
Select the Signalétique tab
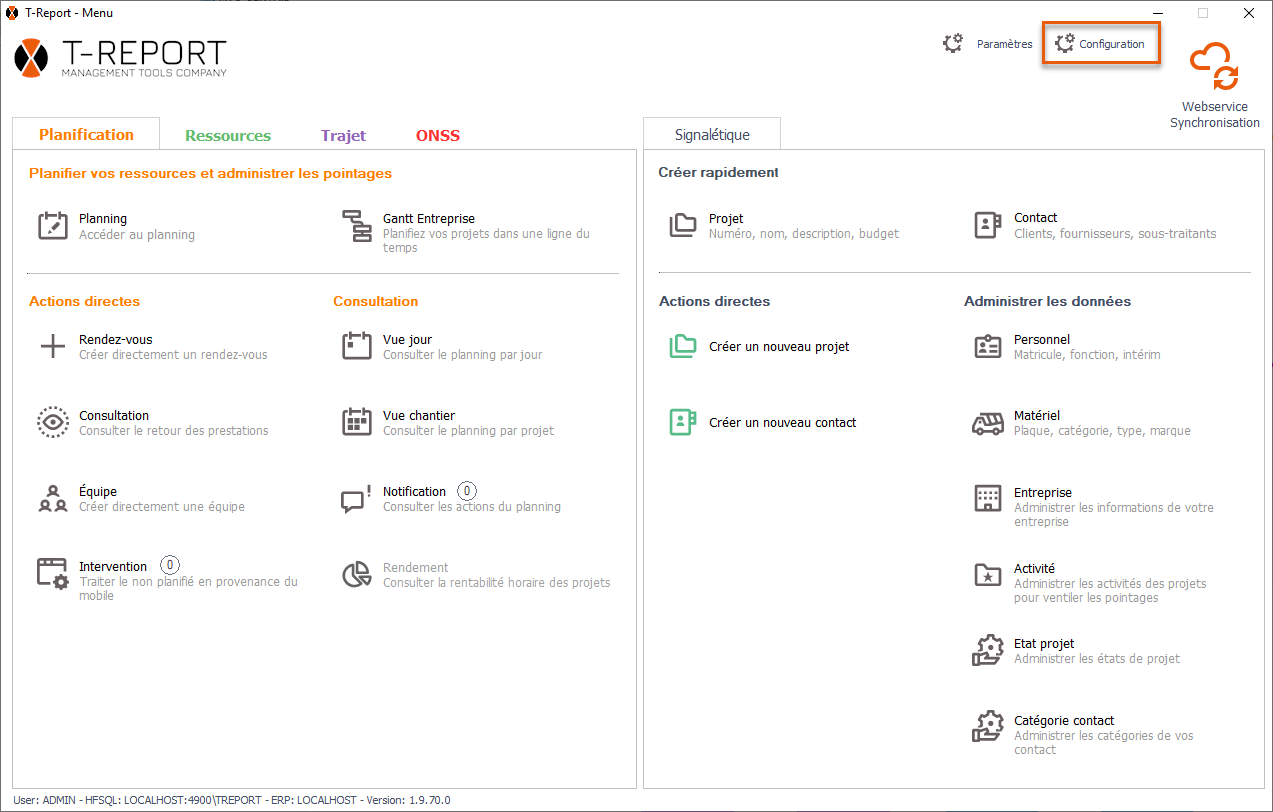712,135
